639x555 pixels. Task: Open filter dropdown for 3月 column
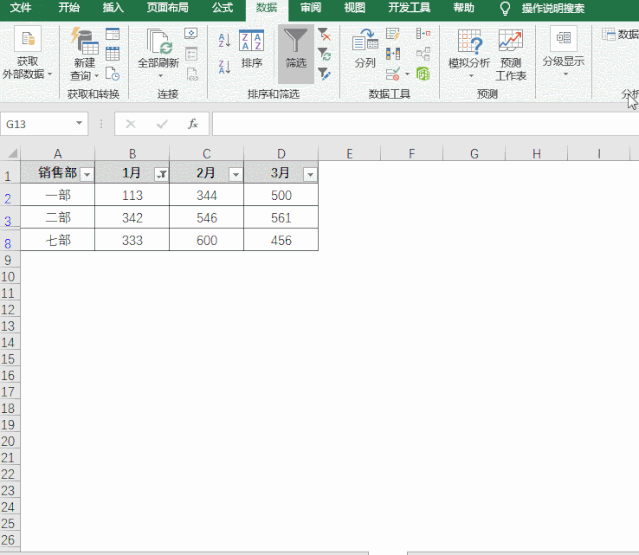pyautogui.click(x=310, y=175)
